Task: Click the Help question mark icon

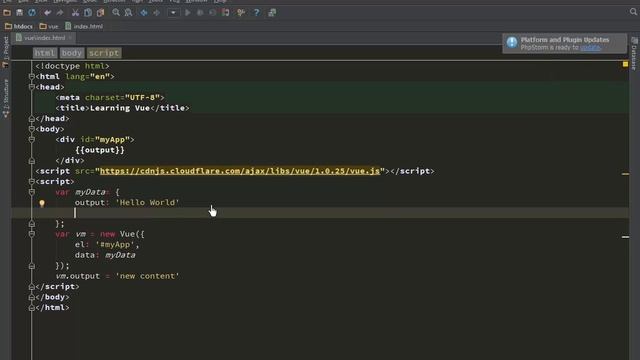Action: click(x=256, y=13)
